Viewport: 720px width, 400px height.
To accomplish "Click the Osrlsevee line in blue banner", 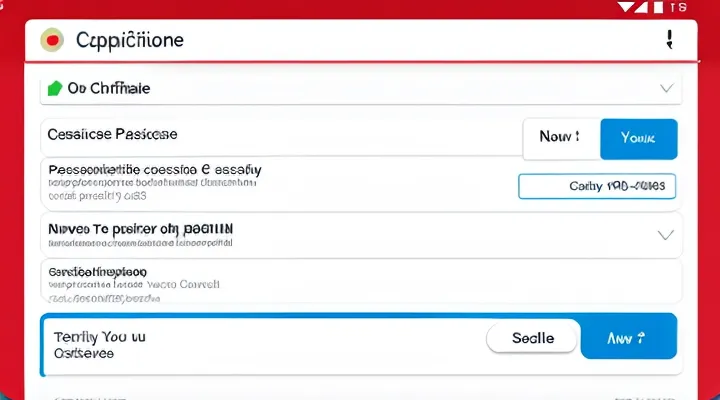I will click(84, 353).
